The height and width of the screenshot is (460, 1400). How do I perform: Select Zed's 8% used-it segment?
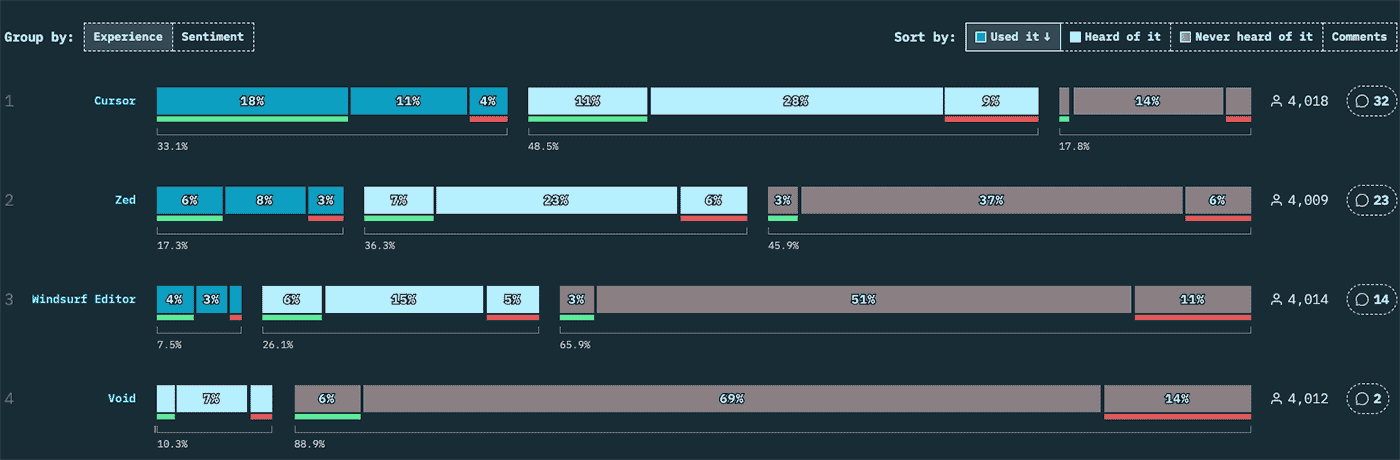click(x=265, y=200)
